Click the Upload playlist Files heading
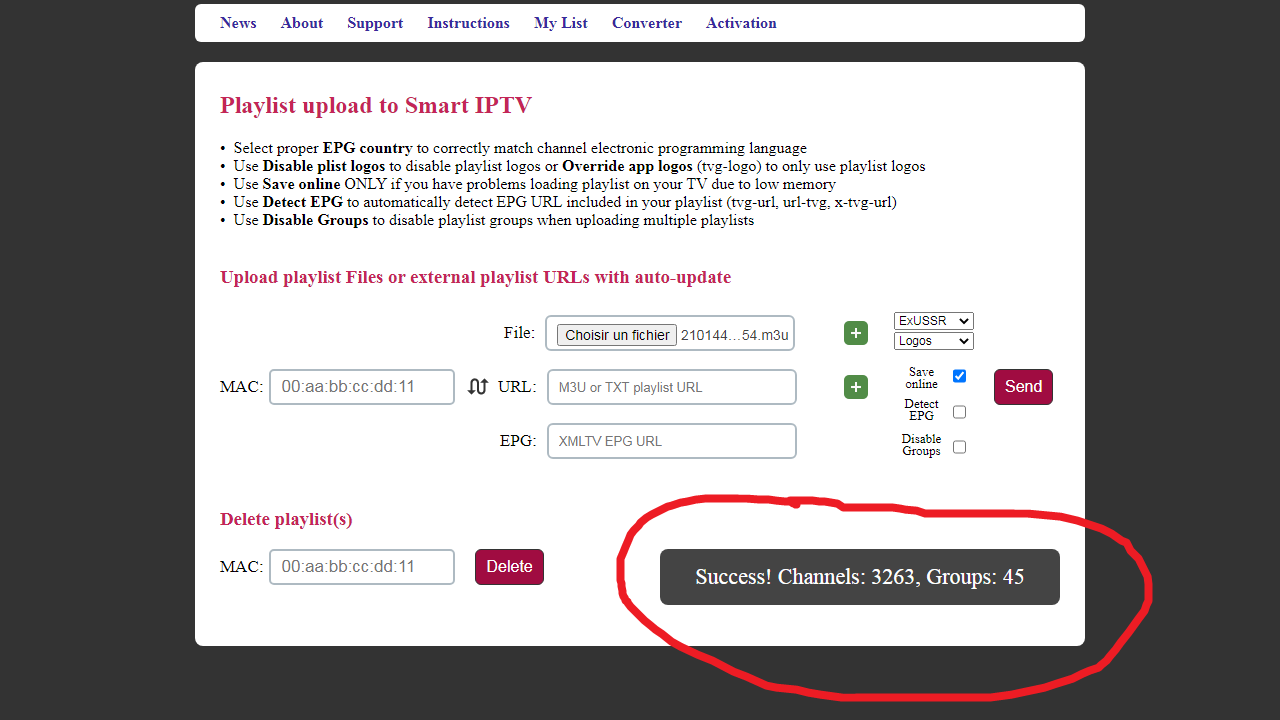This screenshot has height=720, width=1280. tap(476, 277)
